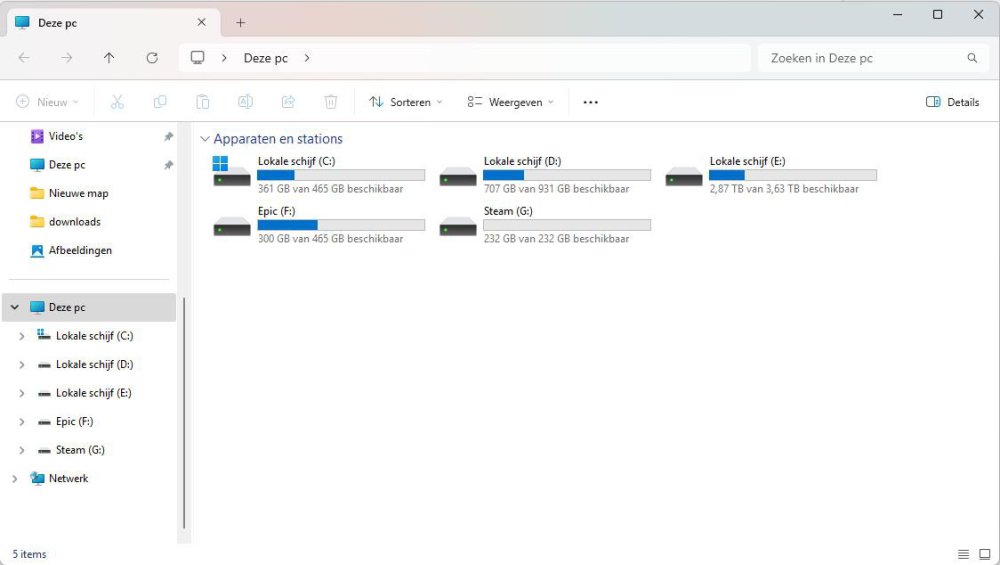
Task: Select the Deze pc window tab
Action: point(114,23)
